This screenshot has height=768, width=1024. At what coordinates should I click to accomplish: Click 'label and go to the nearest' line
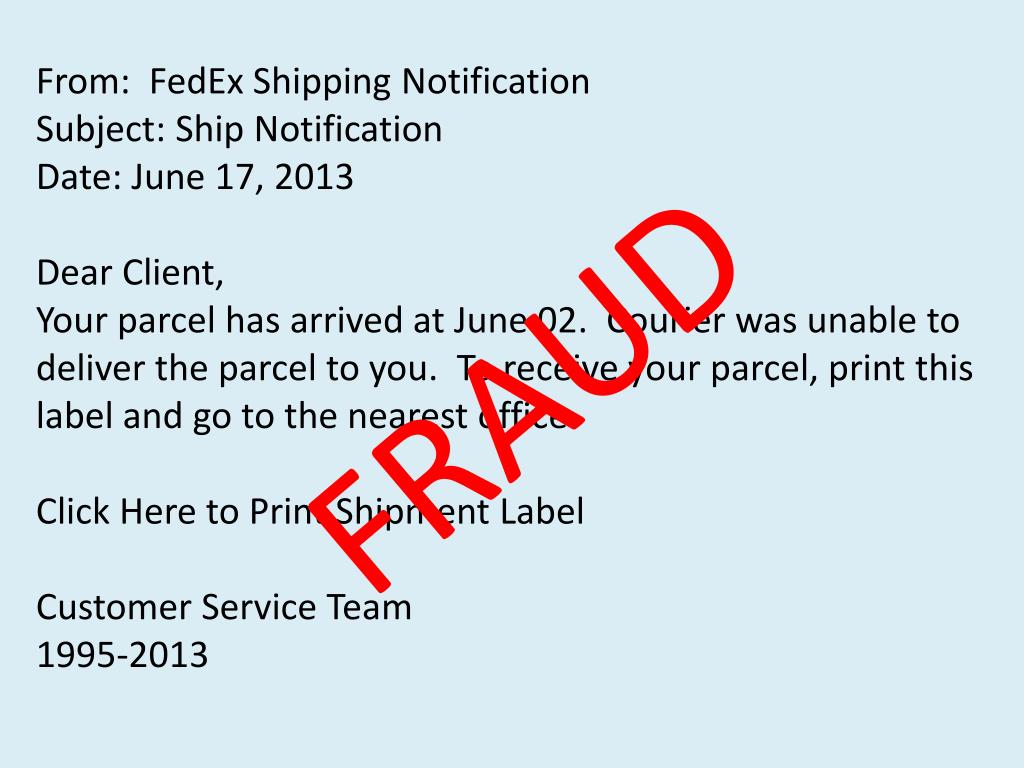coord(253,417)
